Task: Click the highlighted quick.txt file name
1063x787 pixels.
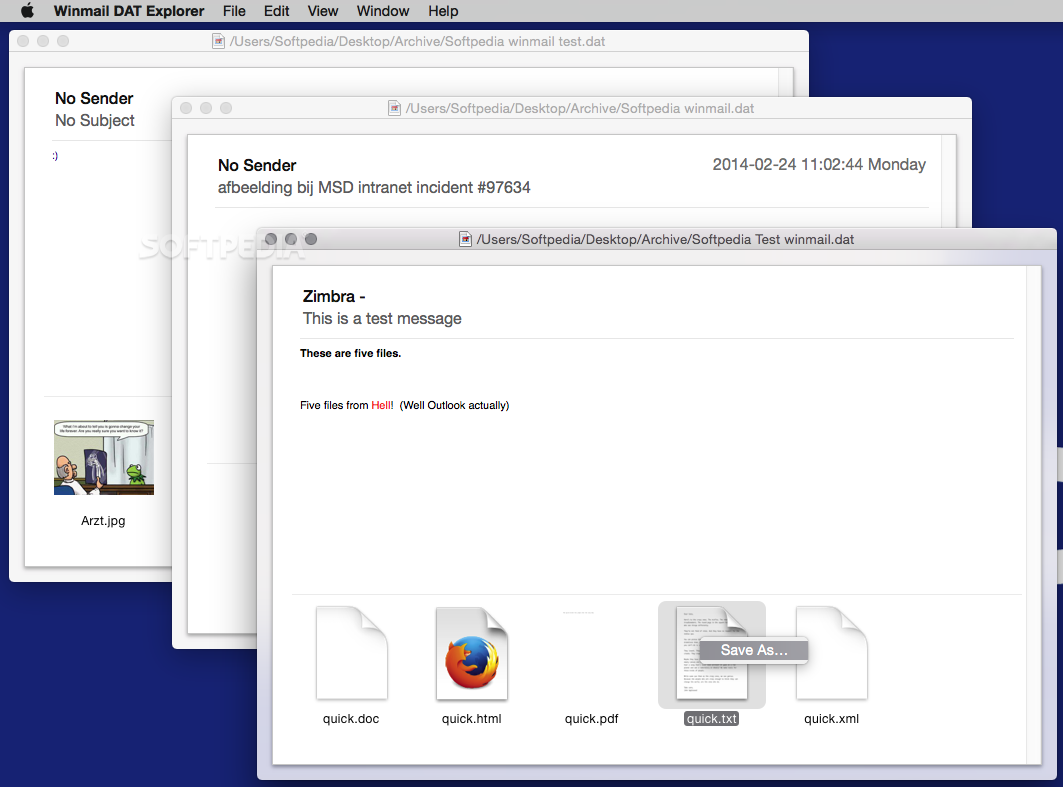Action: click(x=711, y=719)
